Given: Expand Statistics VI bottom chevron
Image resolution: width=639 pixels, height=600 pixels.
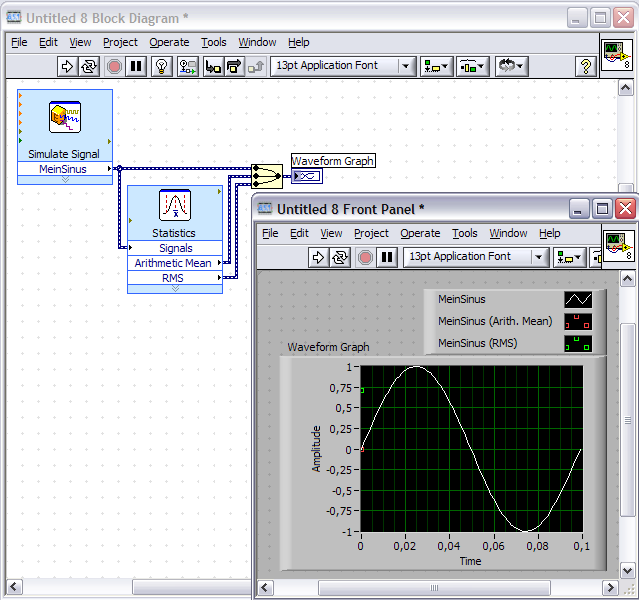Looking at the screenshot, I should pyautogui.click(x=174, y=289).
